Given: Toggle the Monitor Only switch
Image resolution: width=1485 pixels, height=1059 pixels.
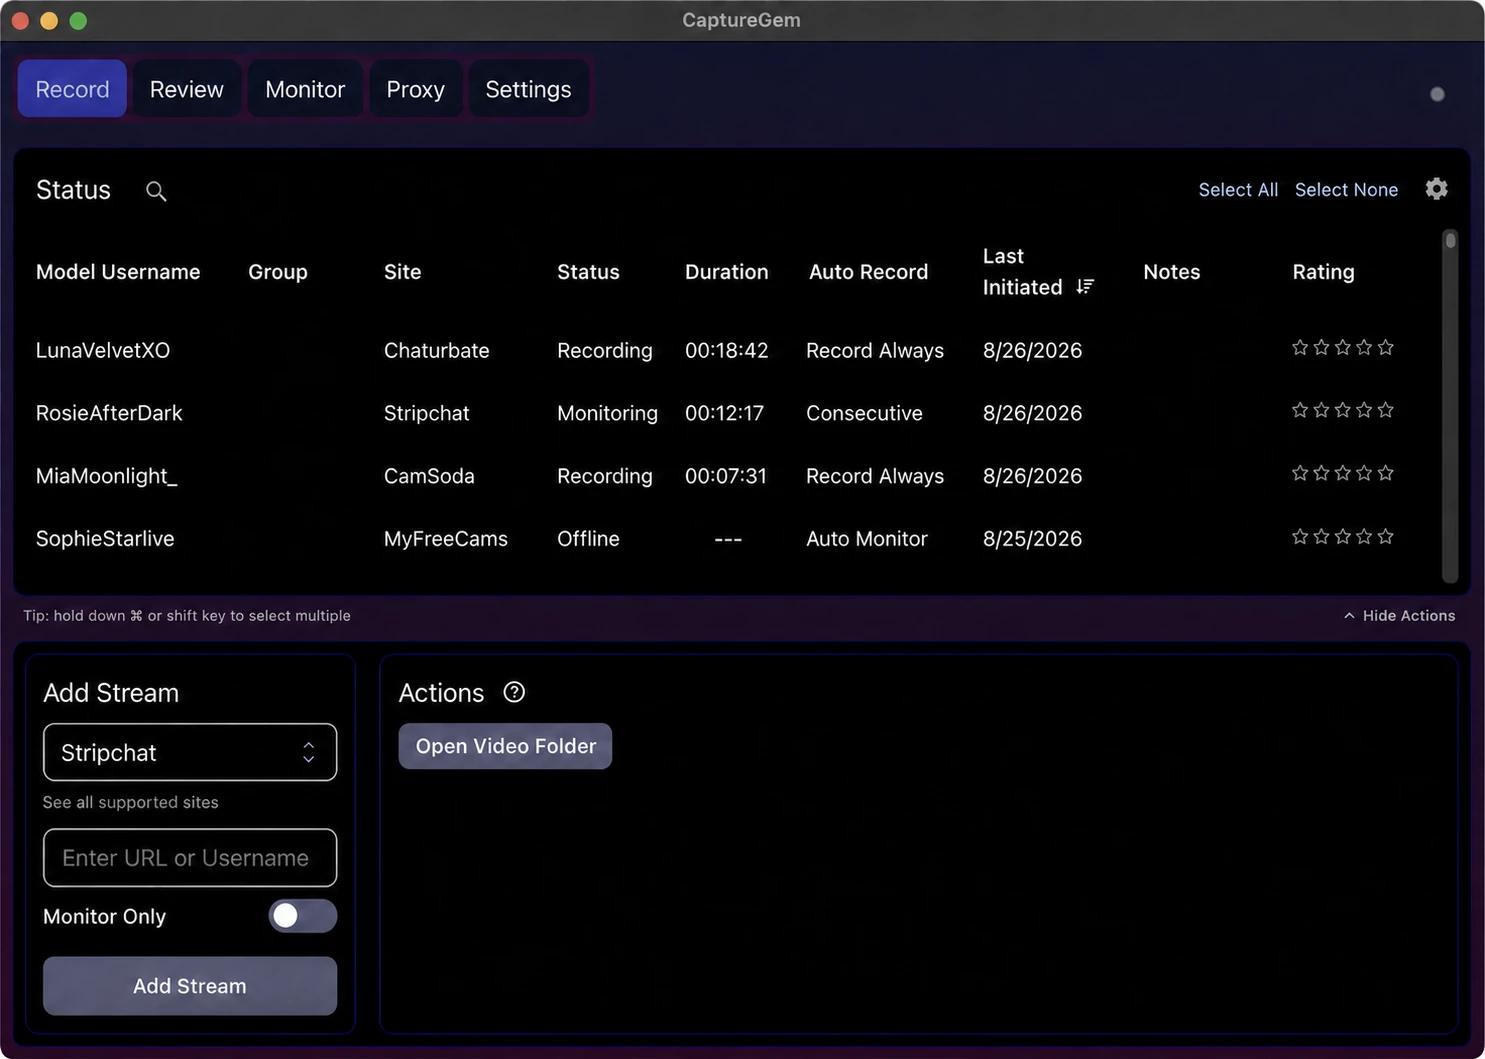Looking at the screenshot, I should coord(302,916).
